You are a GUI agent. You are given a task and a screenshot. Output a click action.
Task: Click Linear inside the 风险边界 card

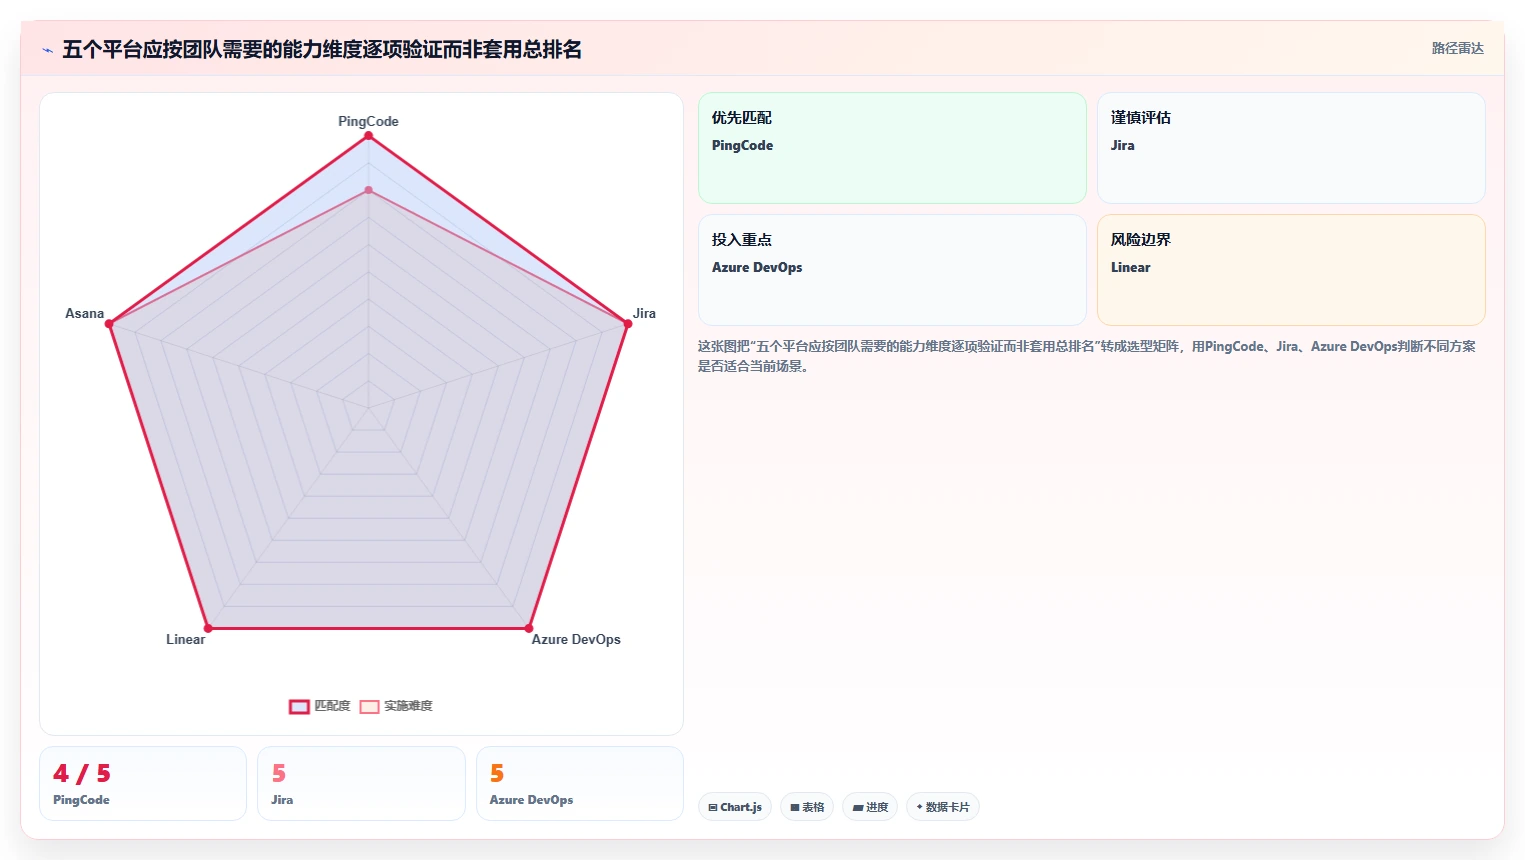coord(1130,267)
